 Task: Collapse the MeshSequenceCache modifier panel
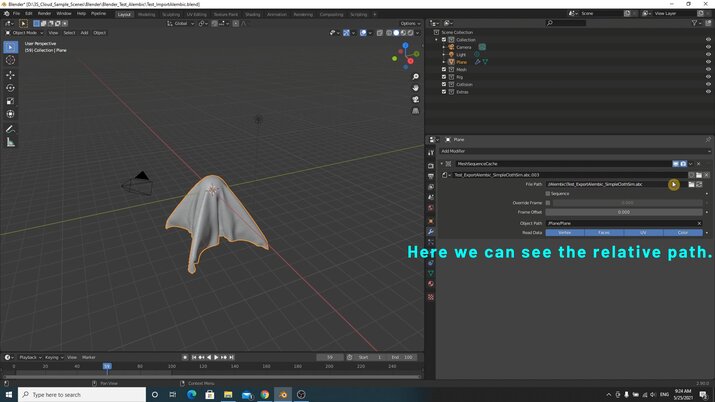441,164
